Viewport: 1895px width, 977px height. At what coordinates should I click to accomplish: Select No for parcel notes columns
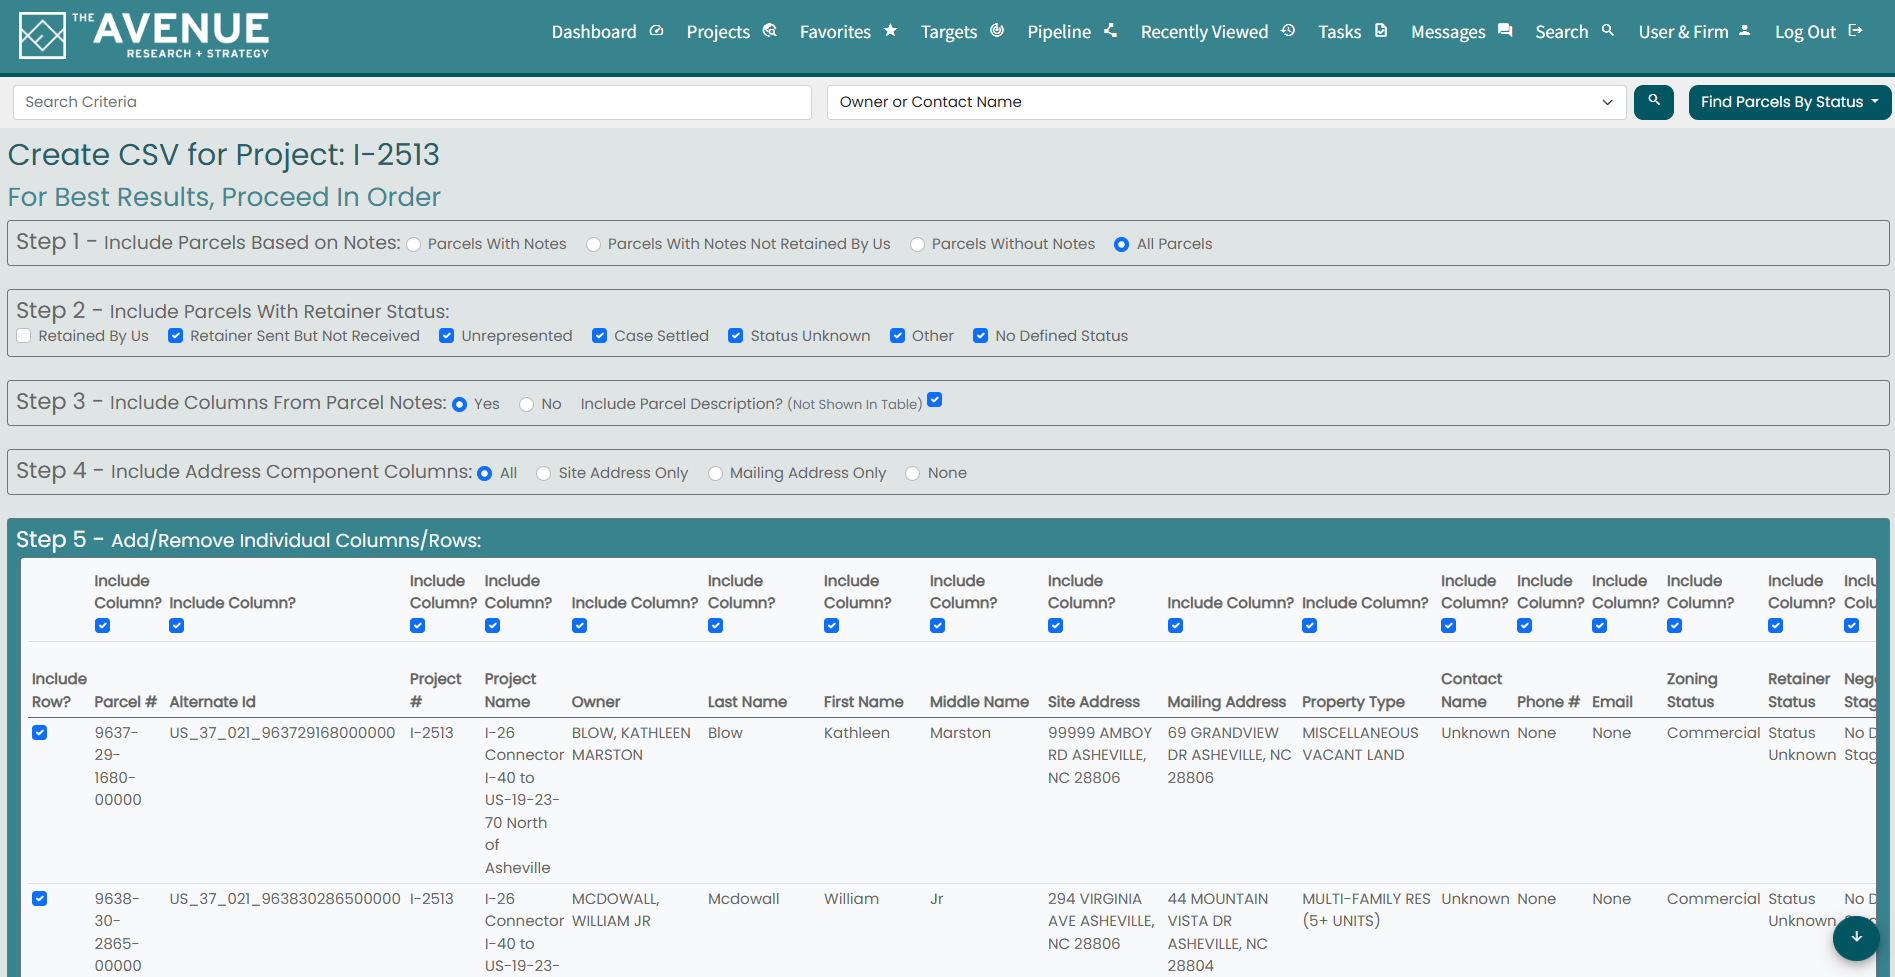(x=527, y=405)
